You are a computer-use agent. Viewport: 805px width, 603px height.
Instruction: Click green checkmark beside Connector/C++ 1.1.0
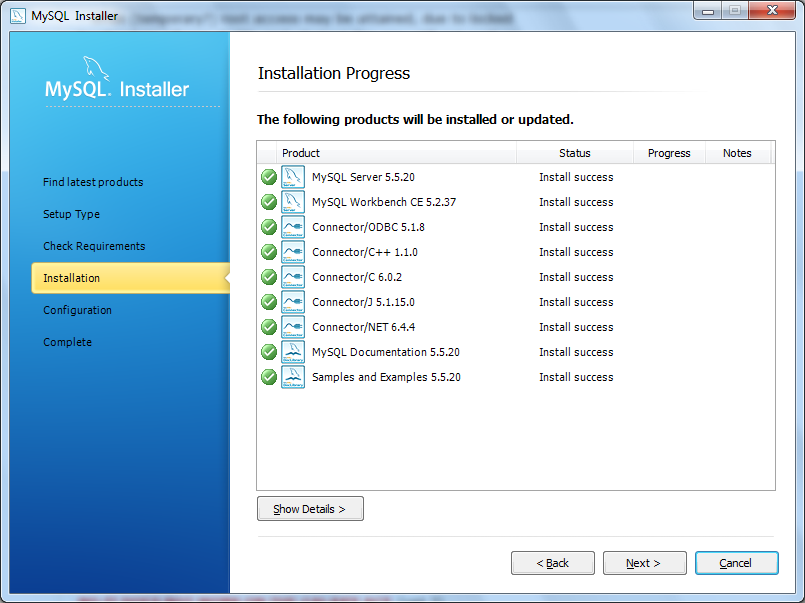coord(269,252)
